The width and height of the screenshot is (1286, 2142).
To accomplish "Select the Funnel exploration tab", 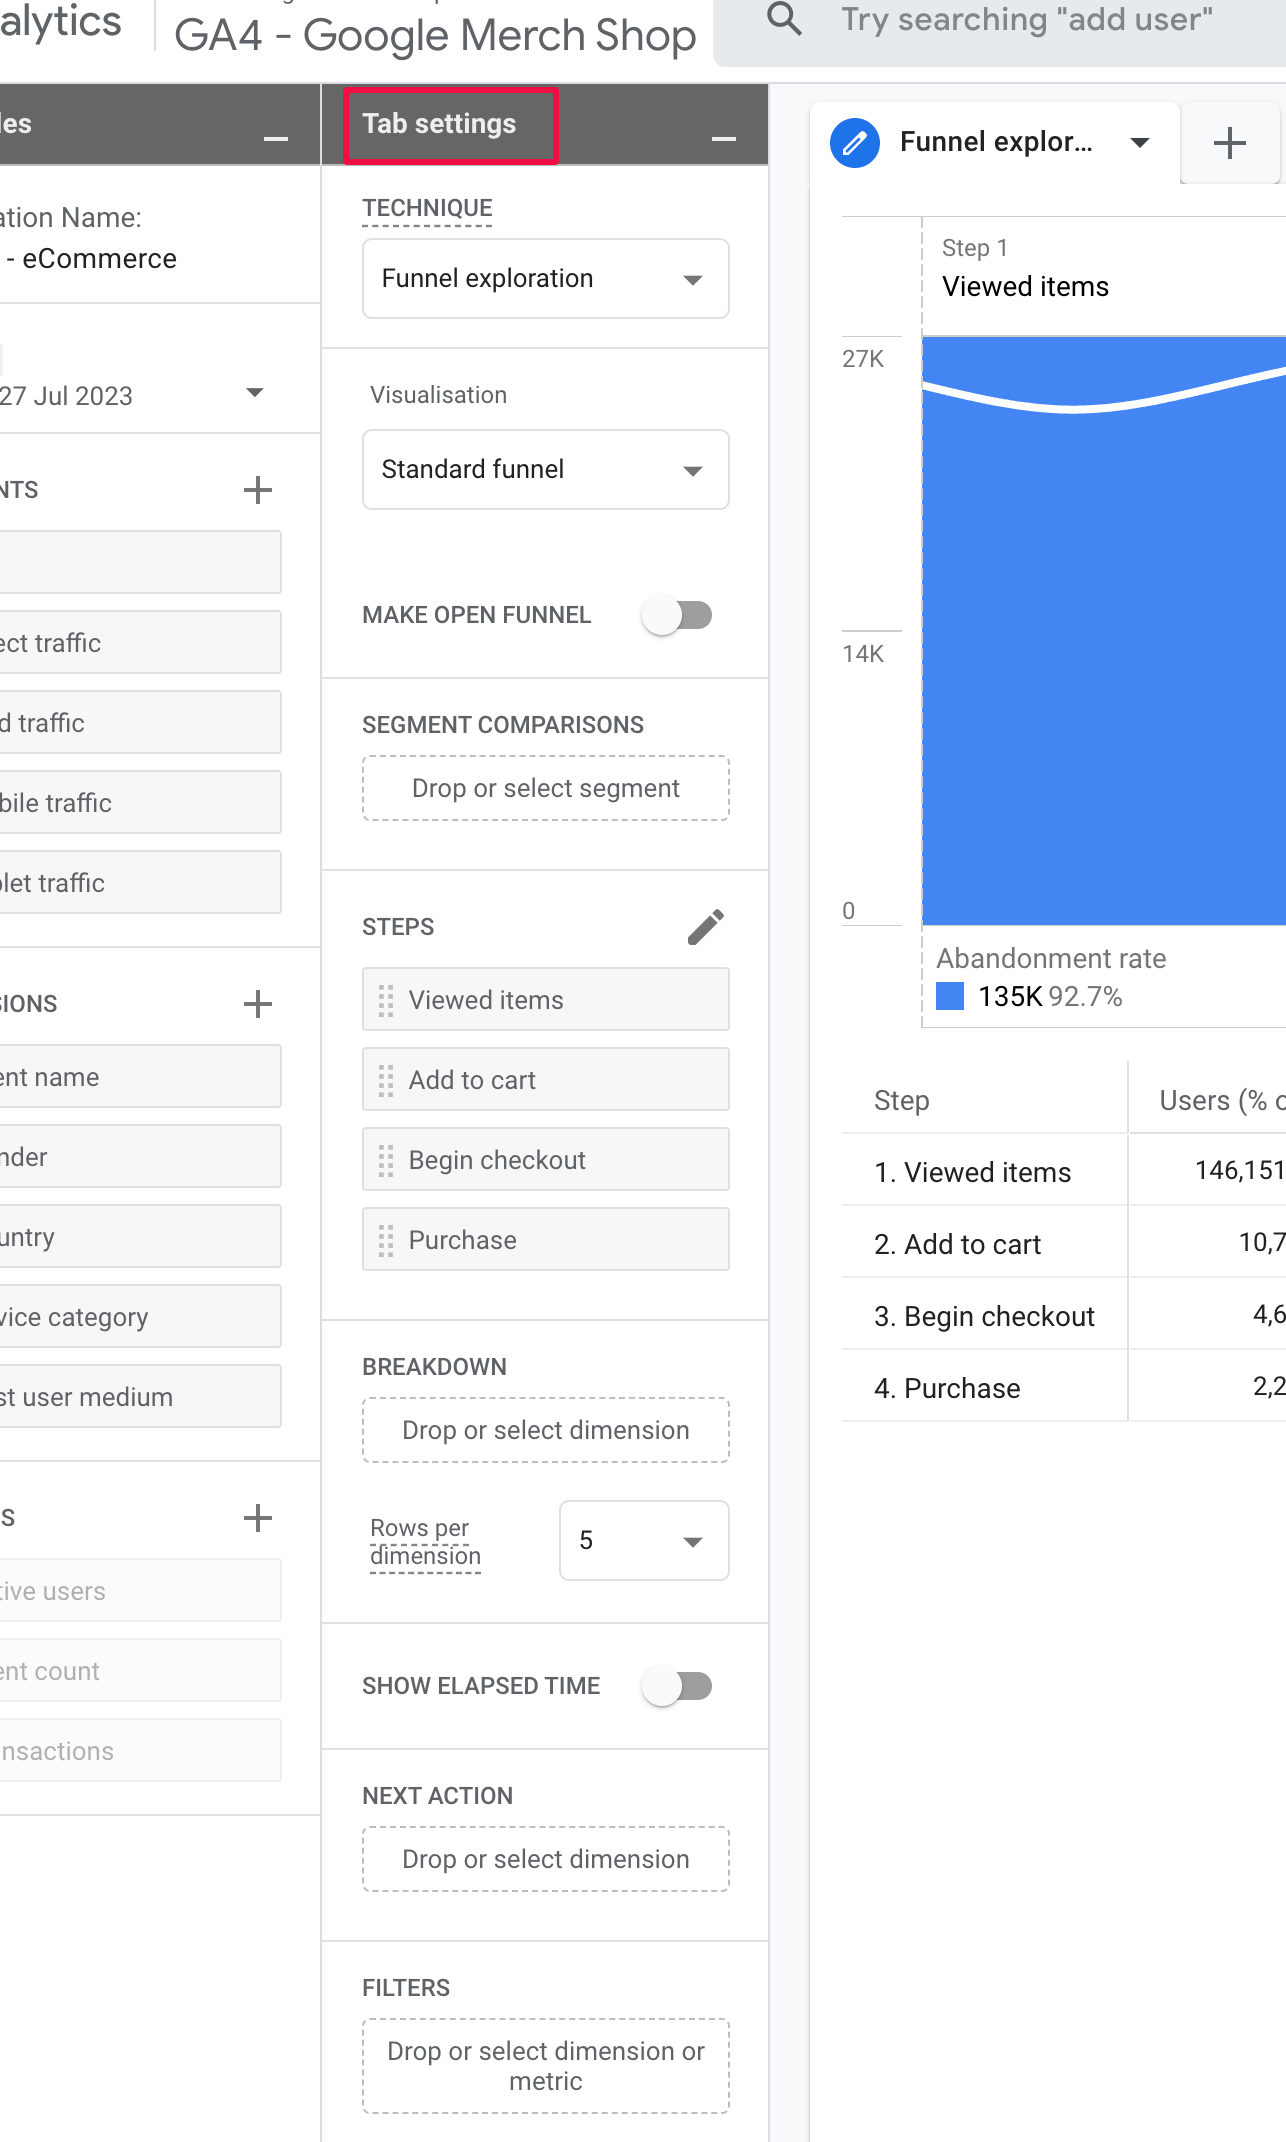I will (x=996, y=142).
